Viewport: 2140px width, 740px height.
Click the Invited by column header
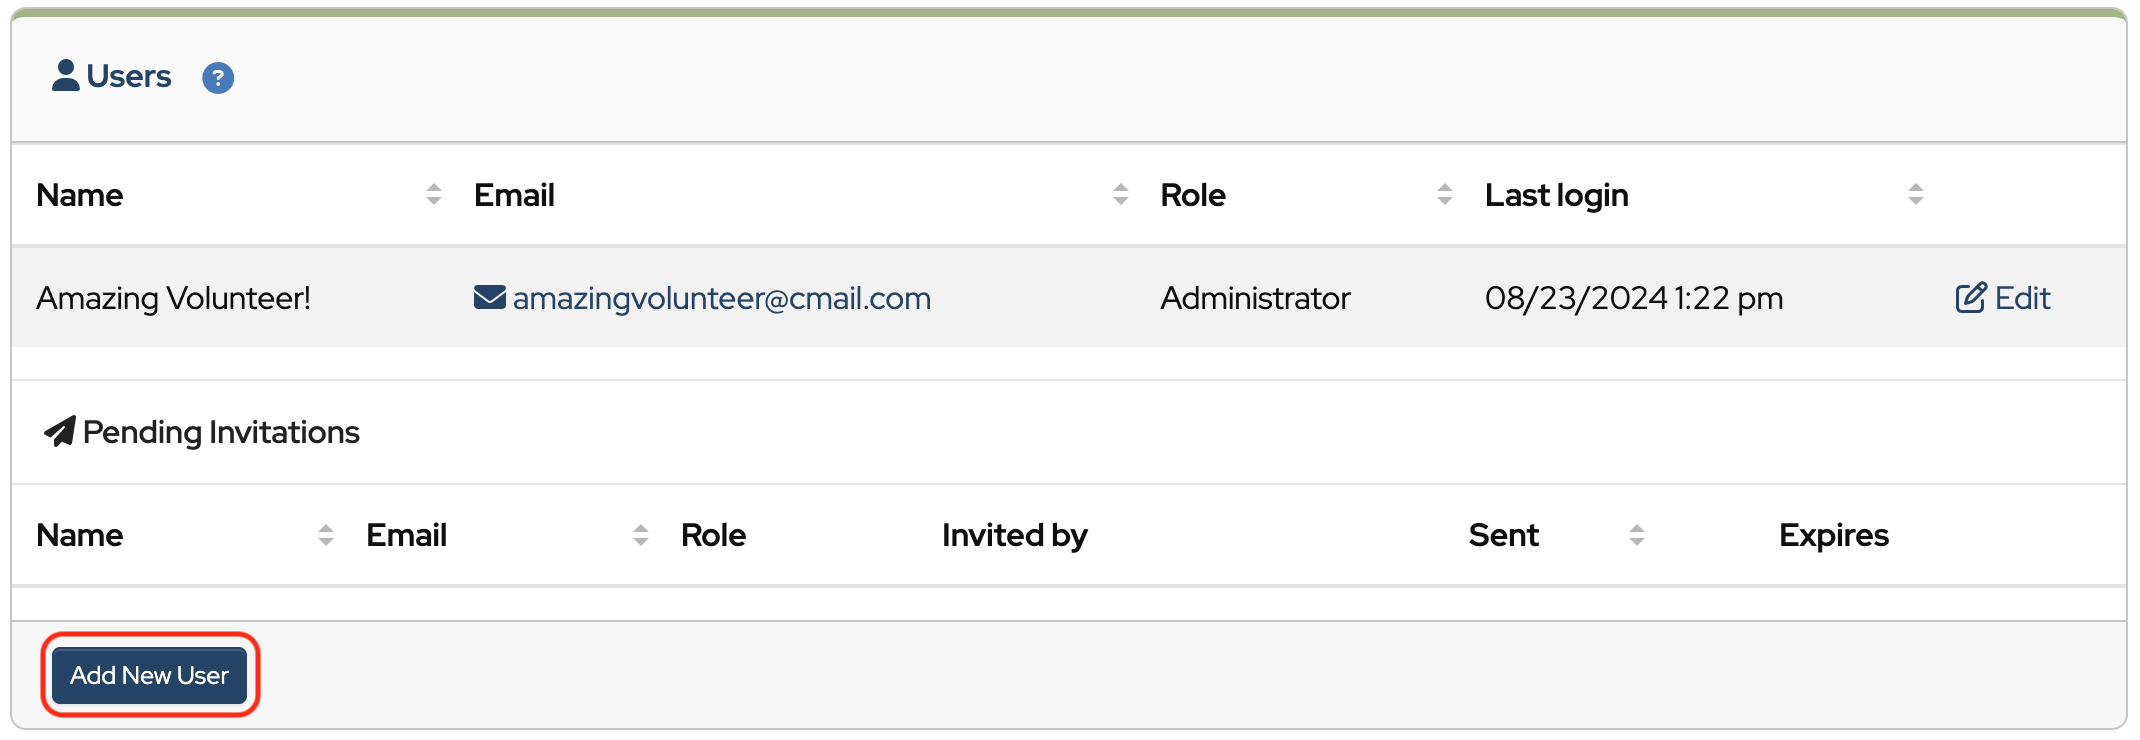tap(1014, 535)
